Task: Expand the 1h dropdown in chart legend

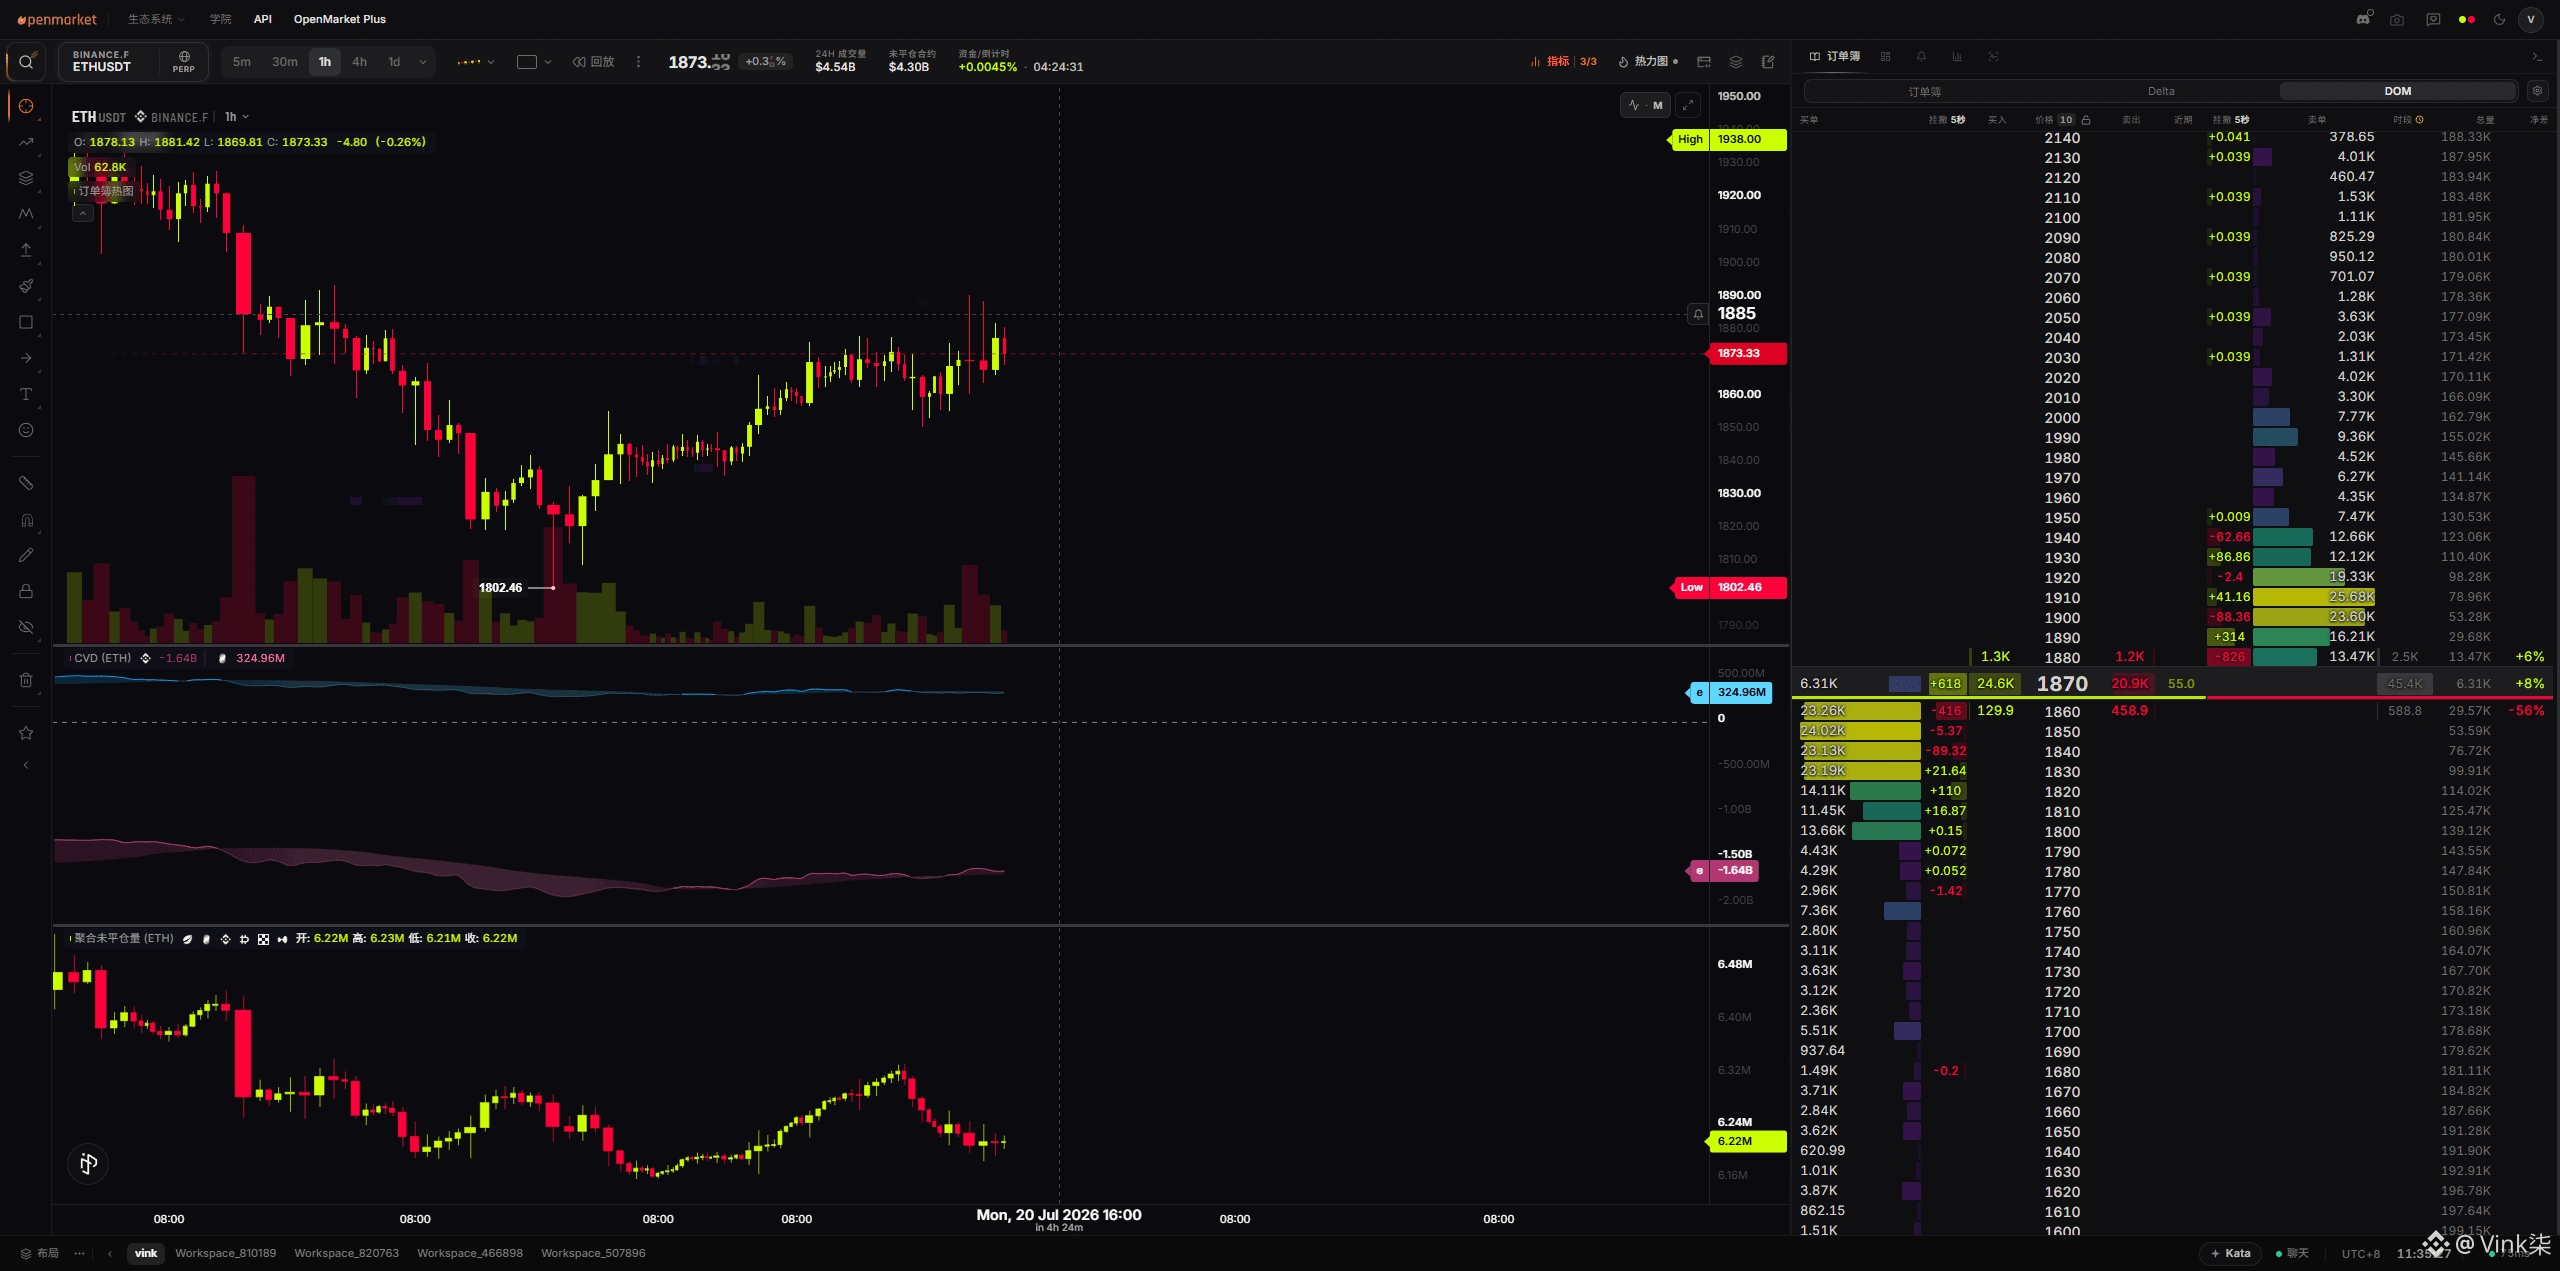Action: point(237,117)
